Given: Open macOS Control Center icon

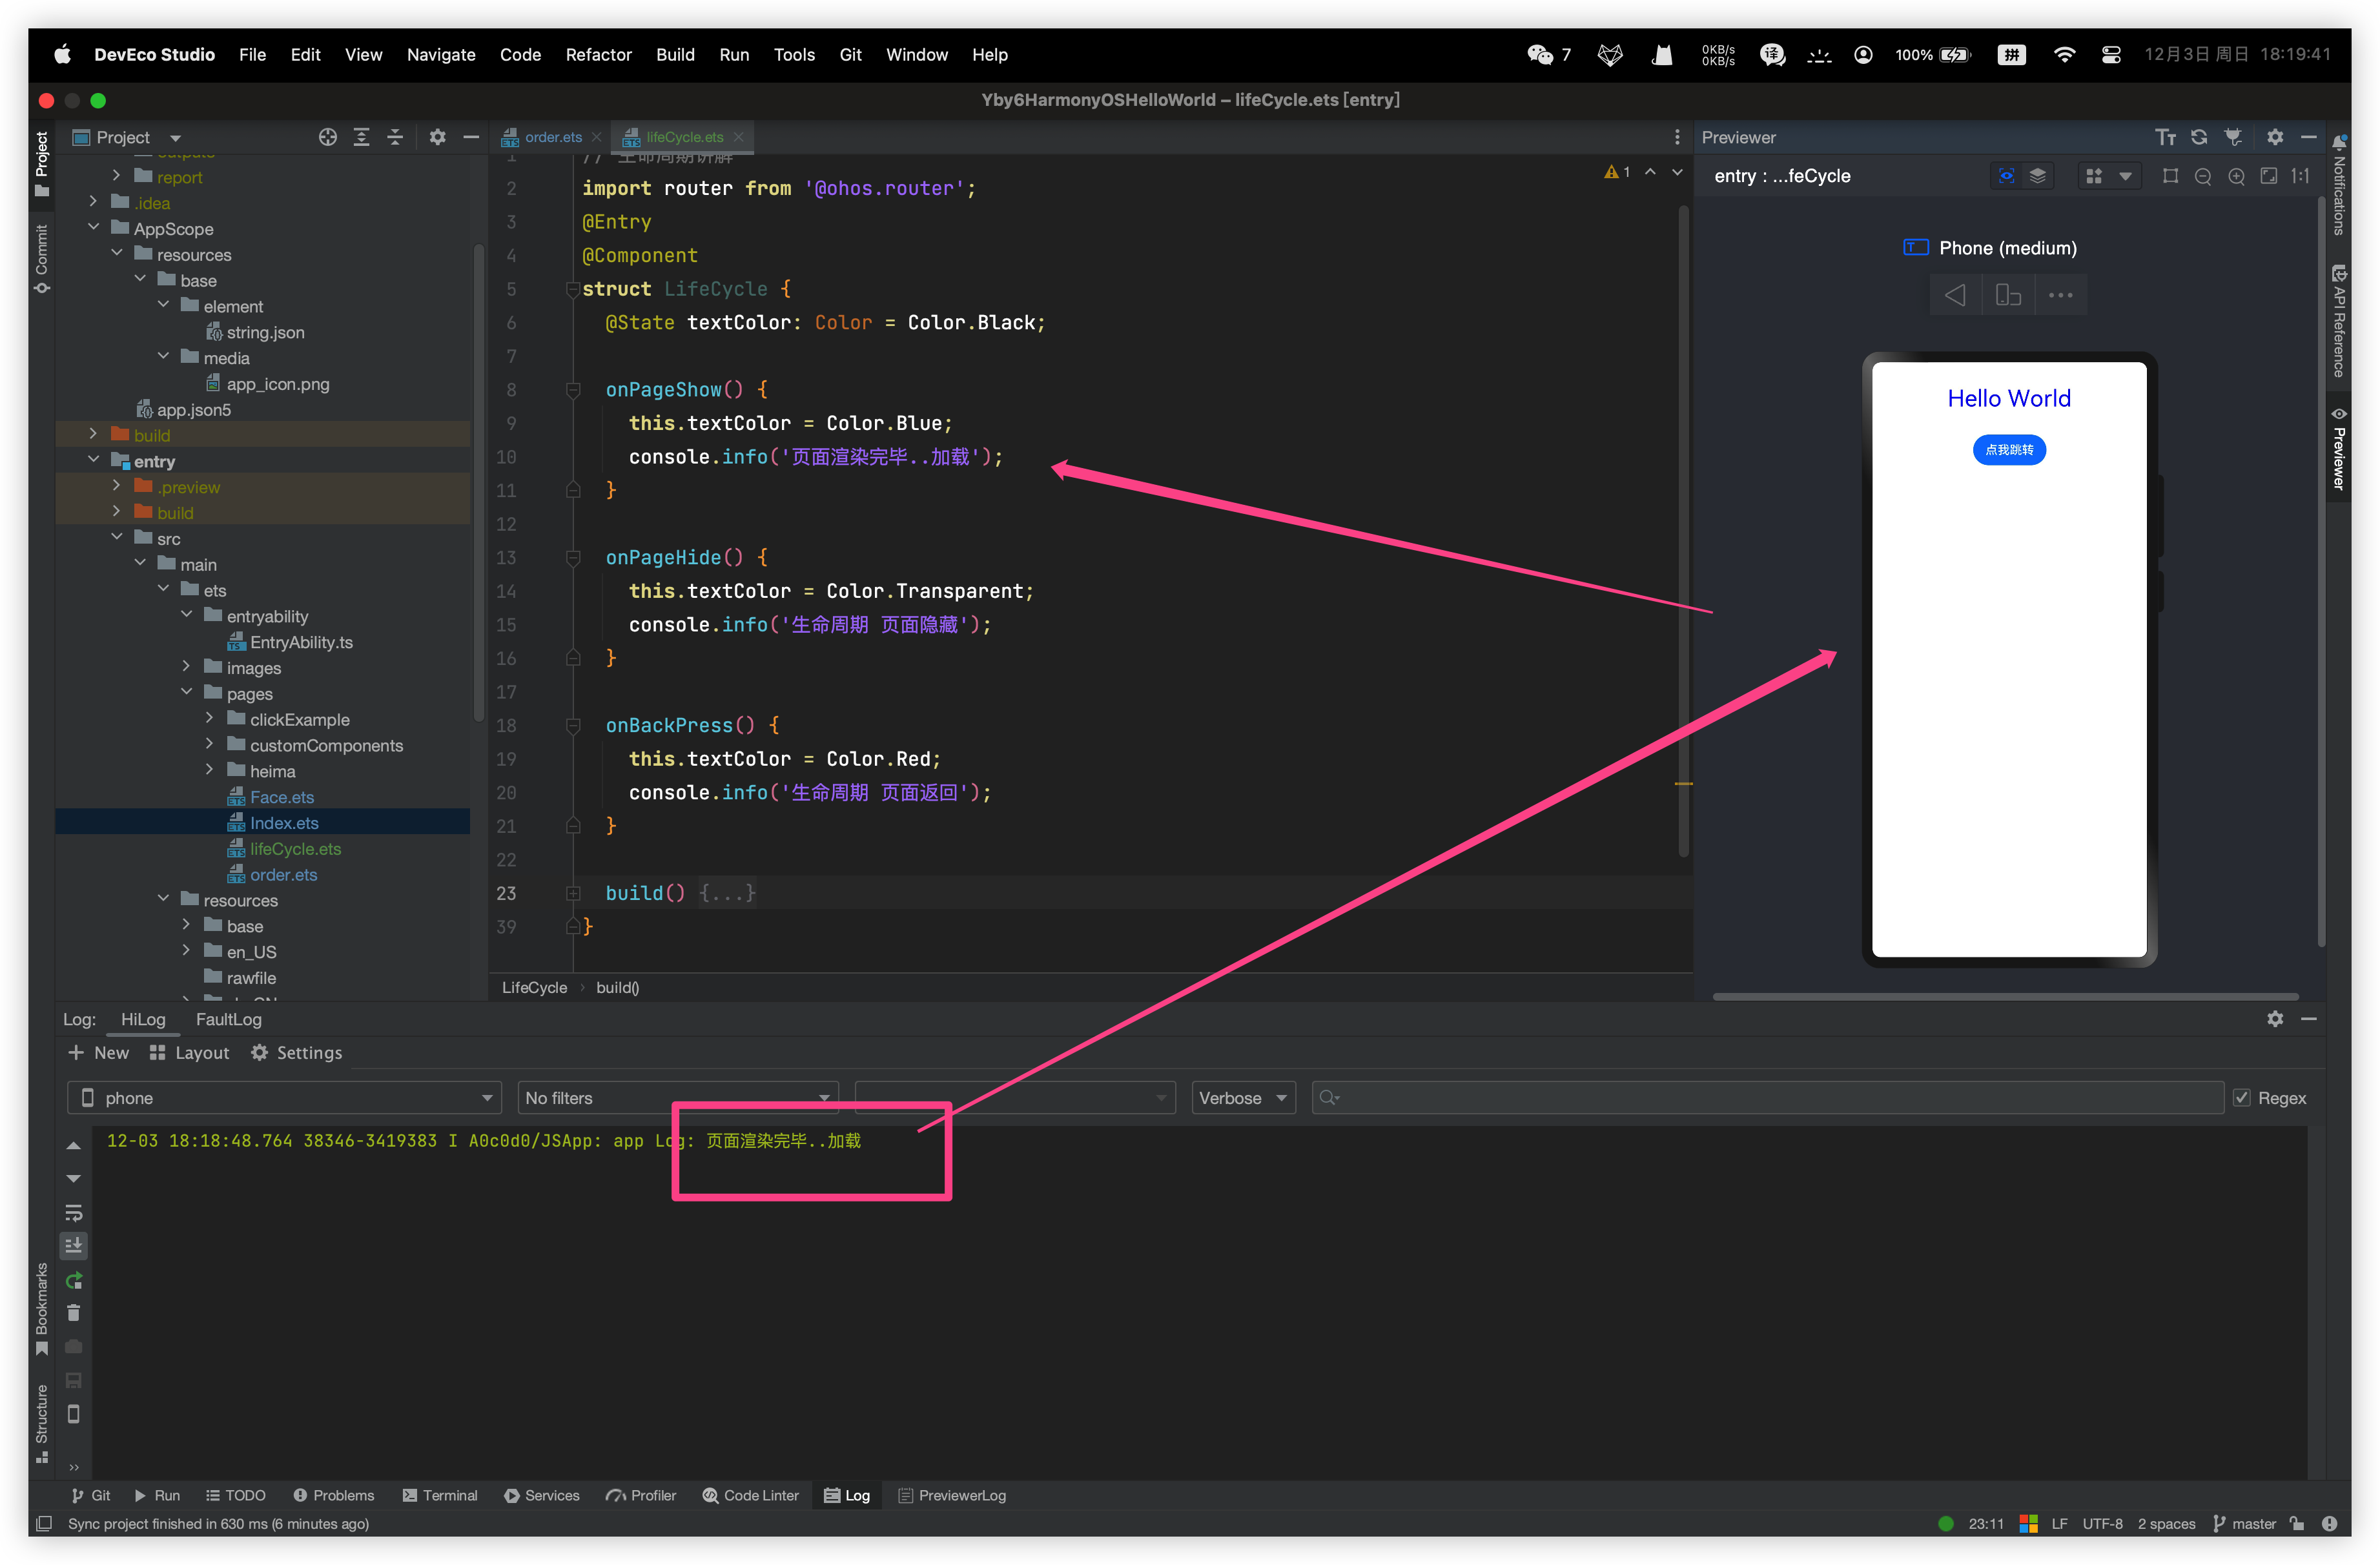Looking at the screenshot, I should tap(2111, 55).
